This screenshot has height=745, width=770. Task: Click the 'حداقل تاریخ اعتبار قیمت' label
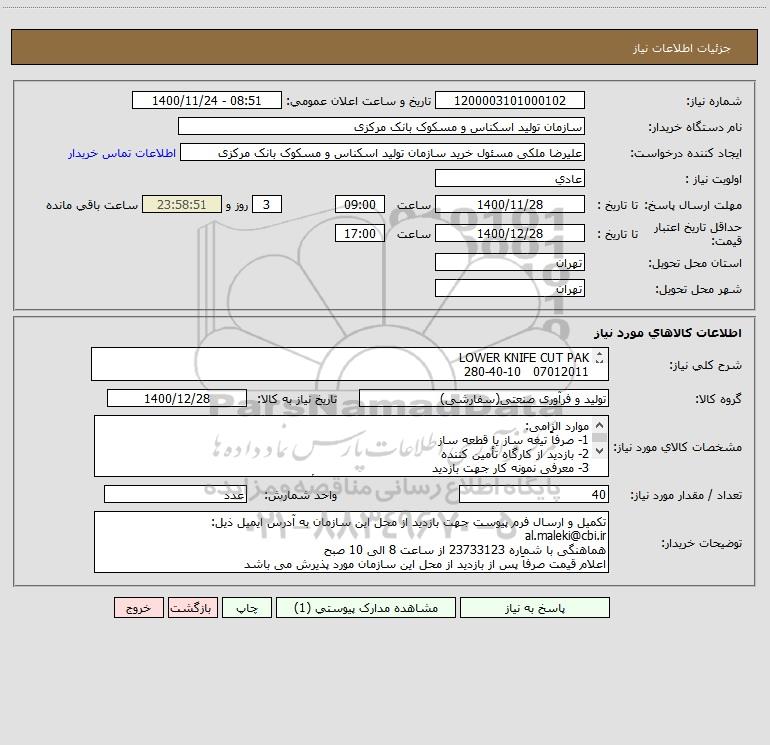[x=698, y=234]
